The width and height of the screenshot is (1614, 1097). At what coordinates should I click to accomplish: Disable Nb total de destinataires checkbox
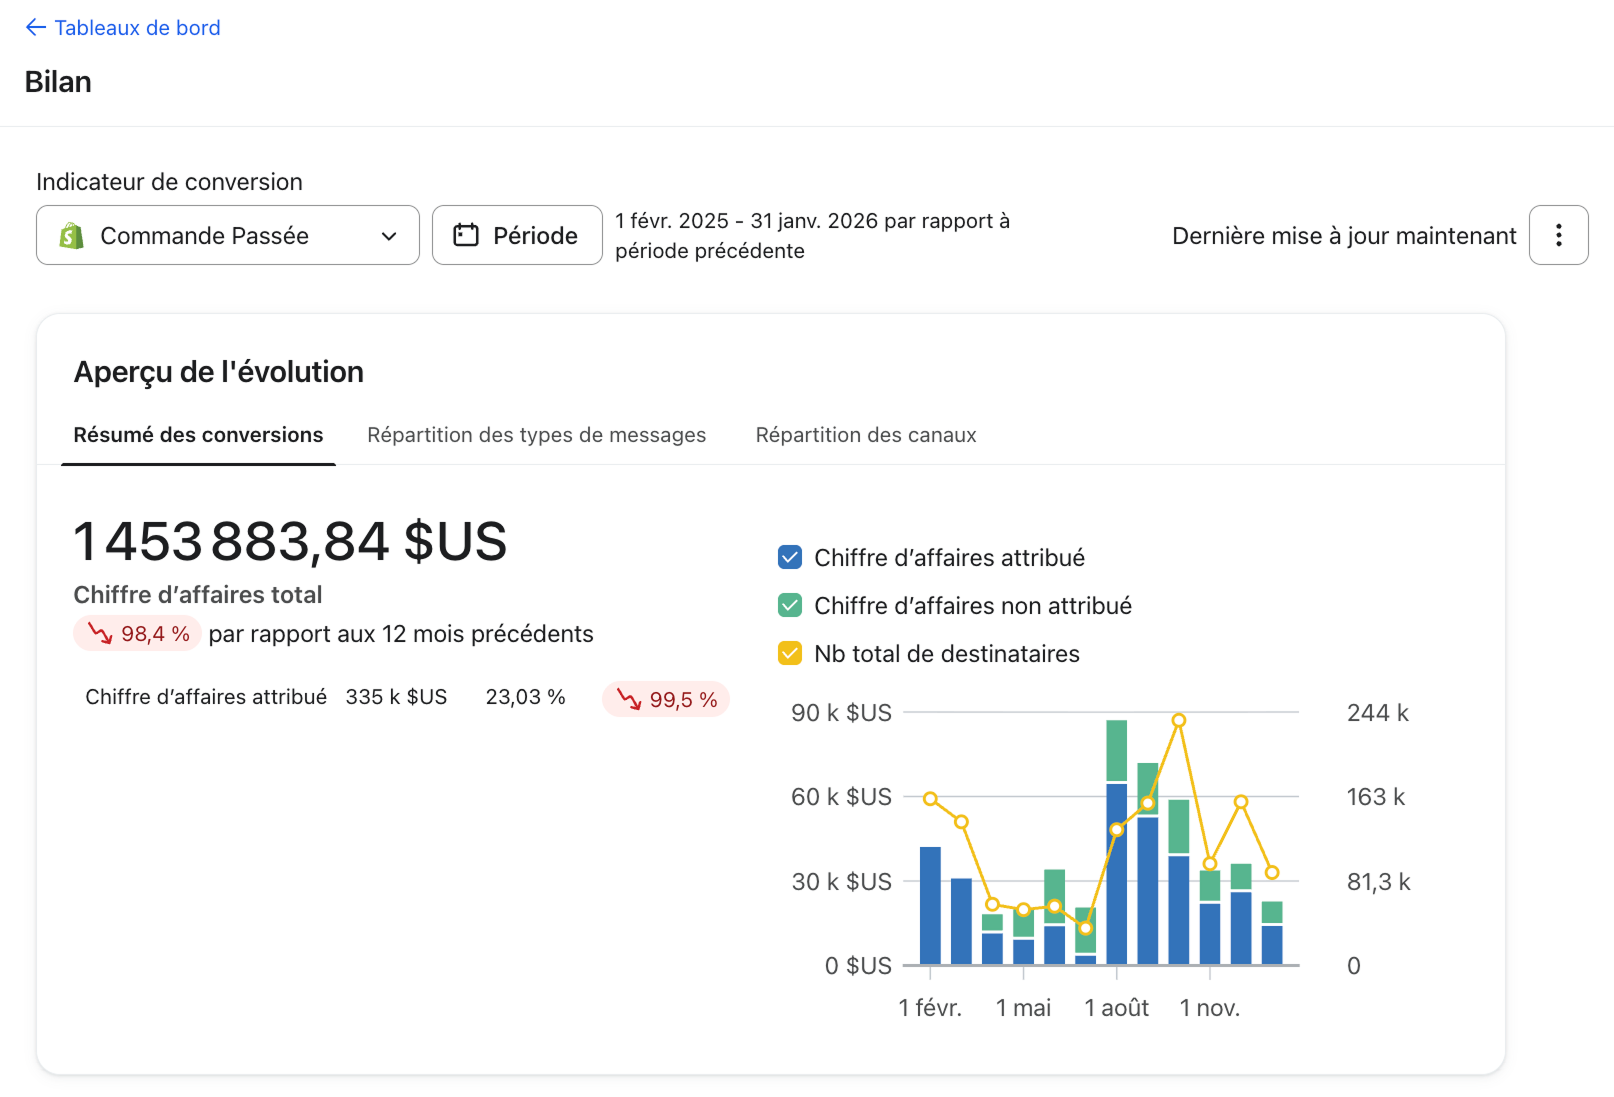coord(790,653)
